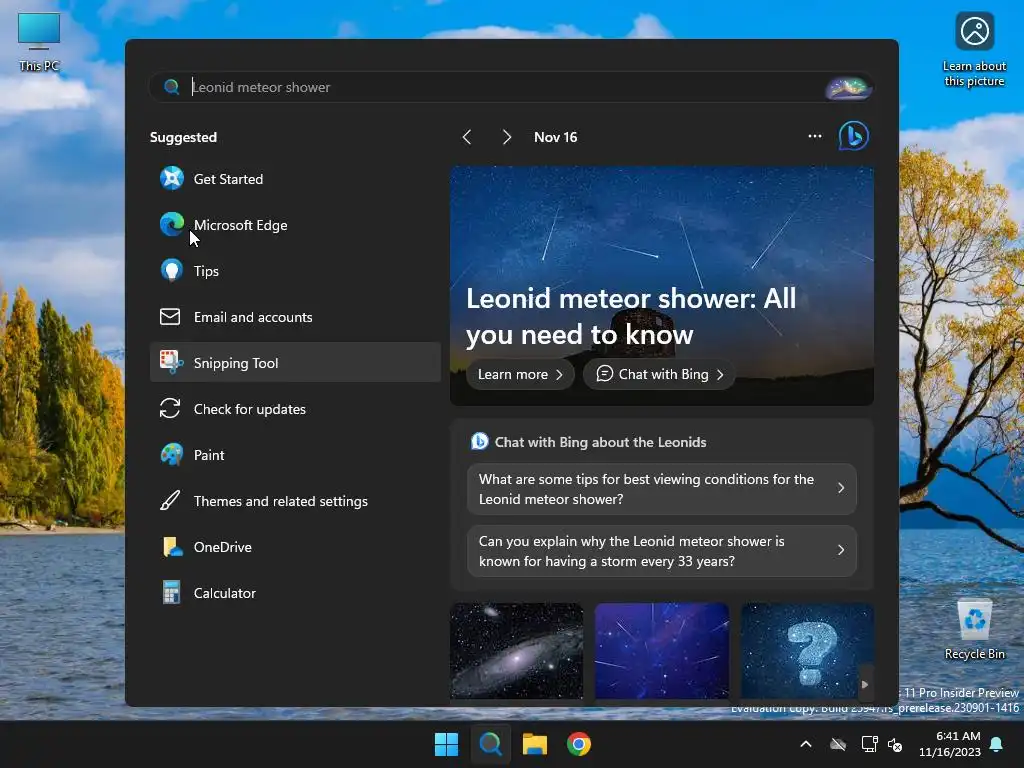Click the taskbar clock showing 6:41 AM

(950, 744)
